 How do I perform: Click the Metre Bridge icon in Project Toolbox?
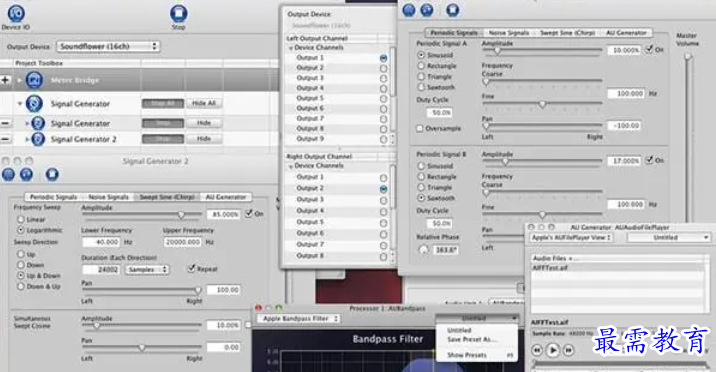coord(34,80)
